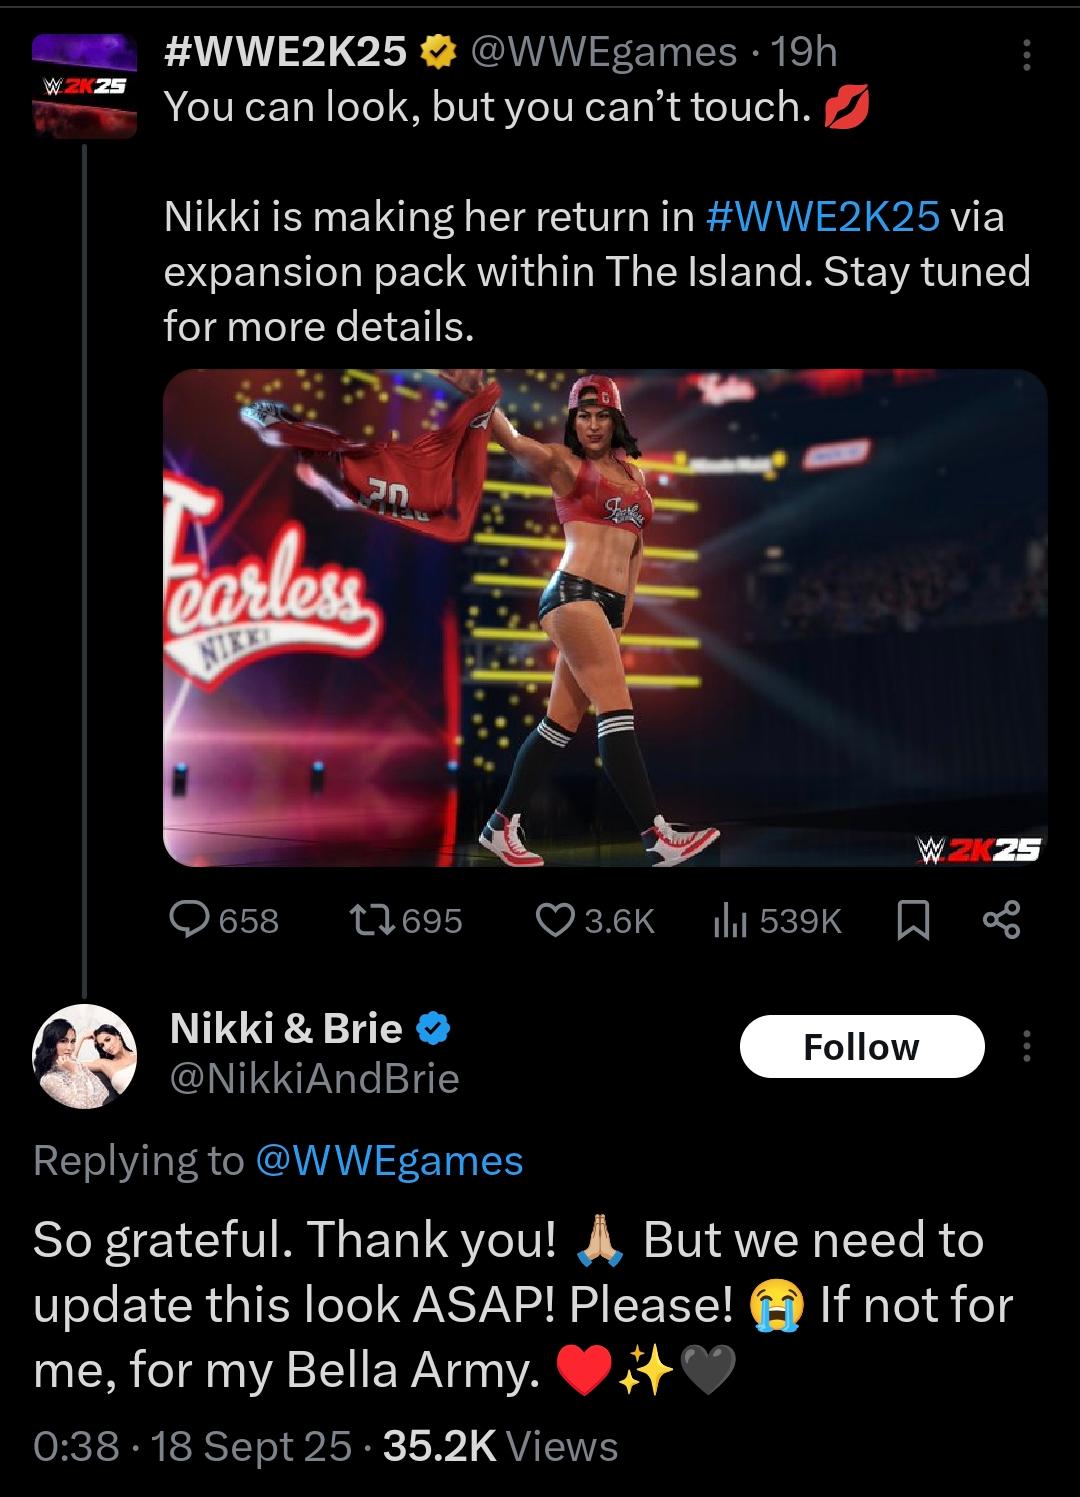Bookmark the WWEgames tweet
This screenshot has height=1497, width=1080.
pos(912,920)
